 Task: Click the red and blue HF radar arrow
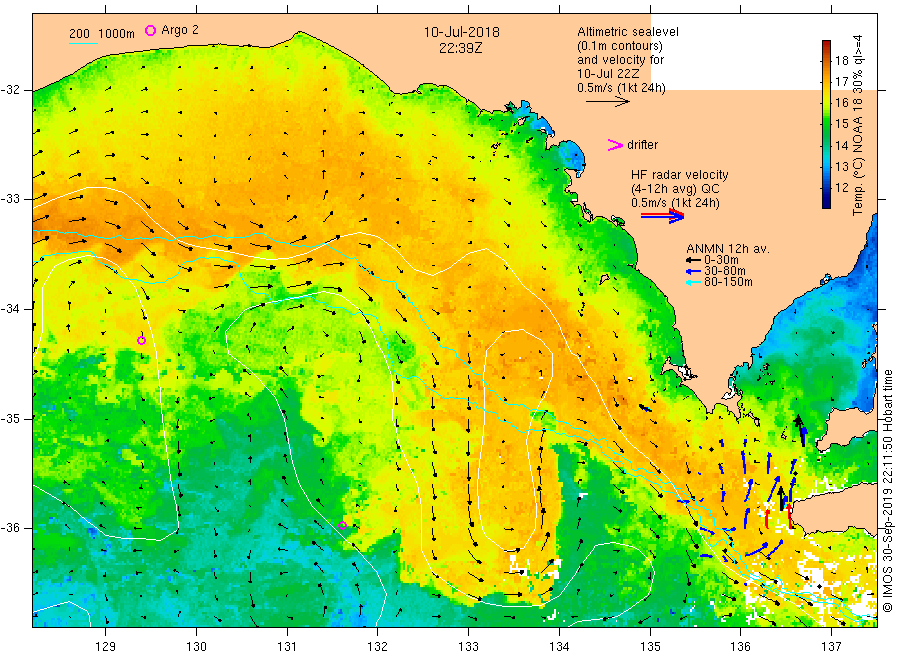(x=662, y=216)
